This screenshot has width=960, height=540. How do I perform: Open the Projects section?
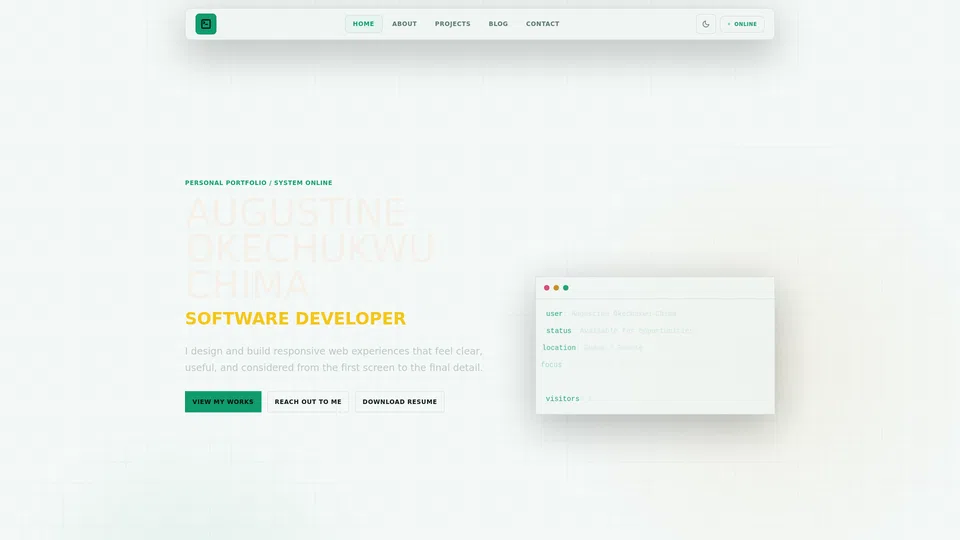pos(452,24)
